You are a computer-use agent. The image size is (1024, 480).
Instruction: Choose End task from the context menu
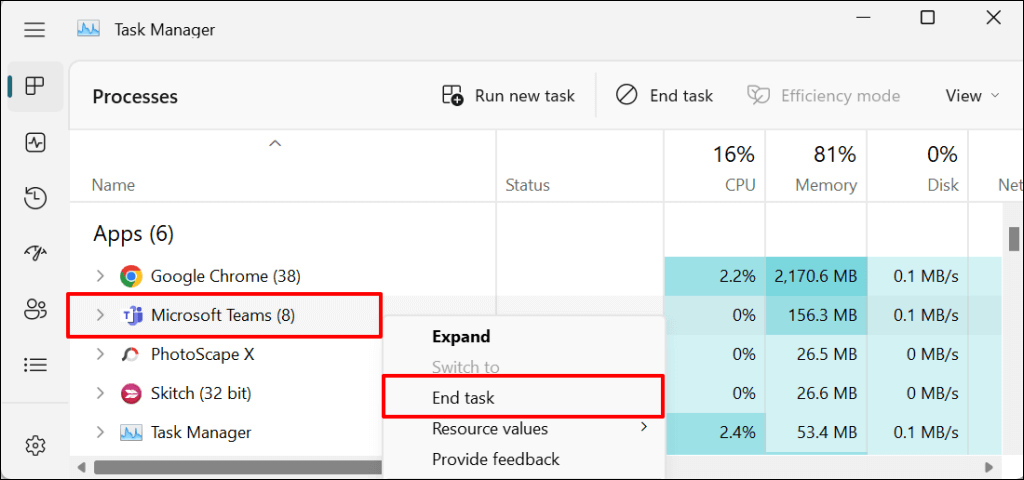(463, 398)
